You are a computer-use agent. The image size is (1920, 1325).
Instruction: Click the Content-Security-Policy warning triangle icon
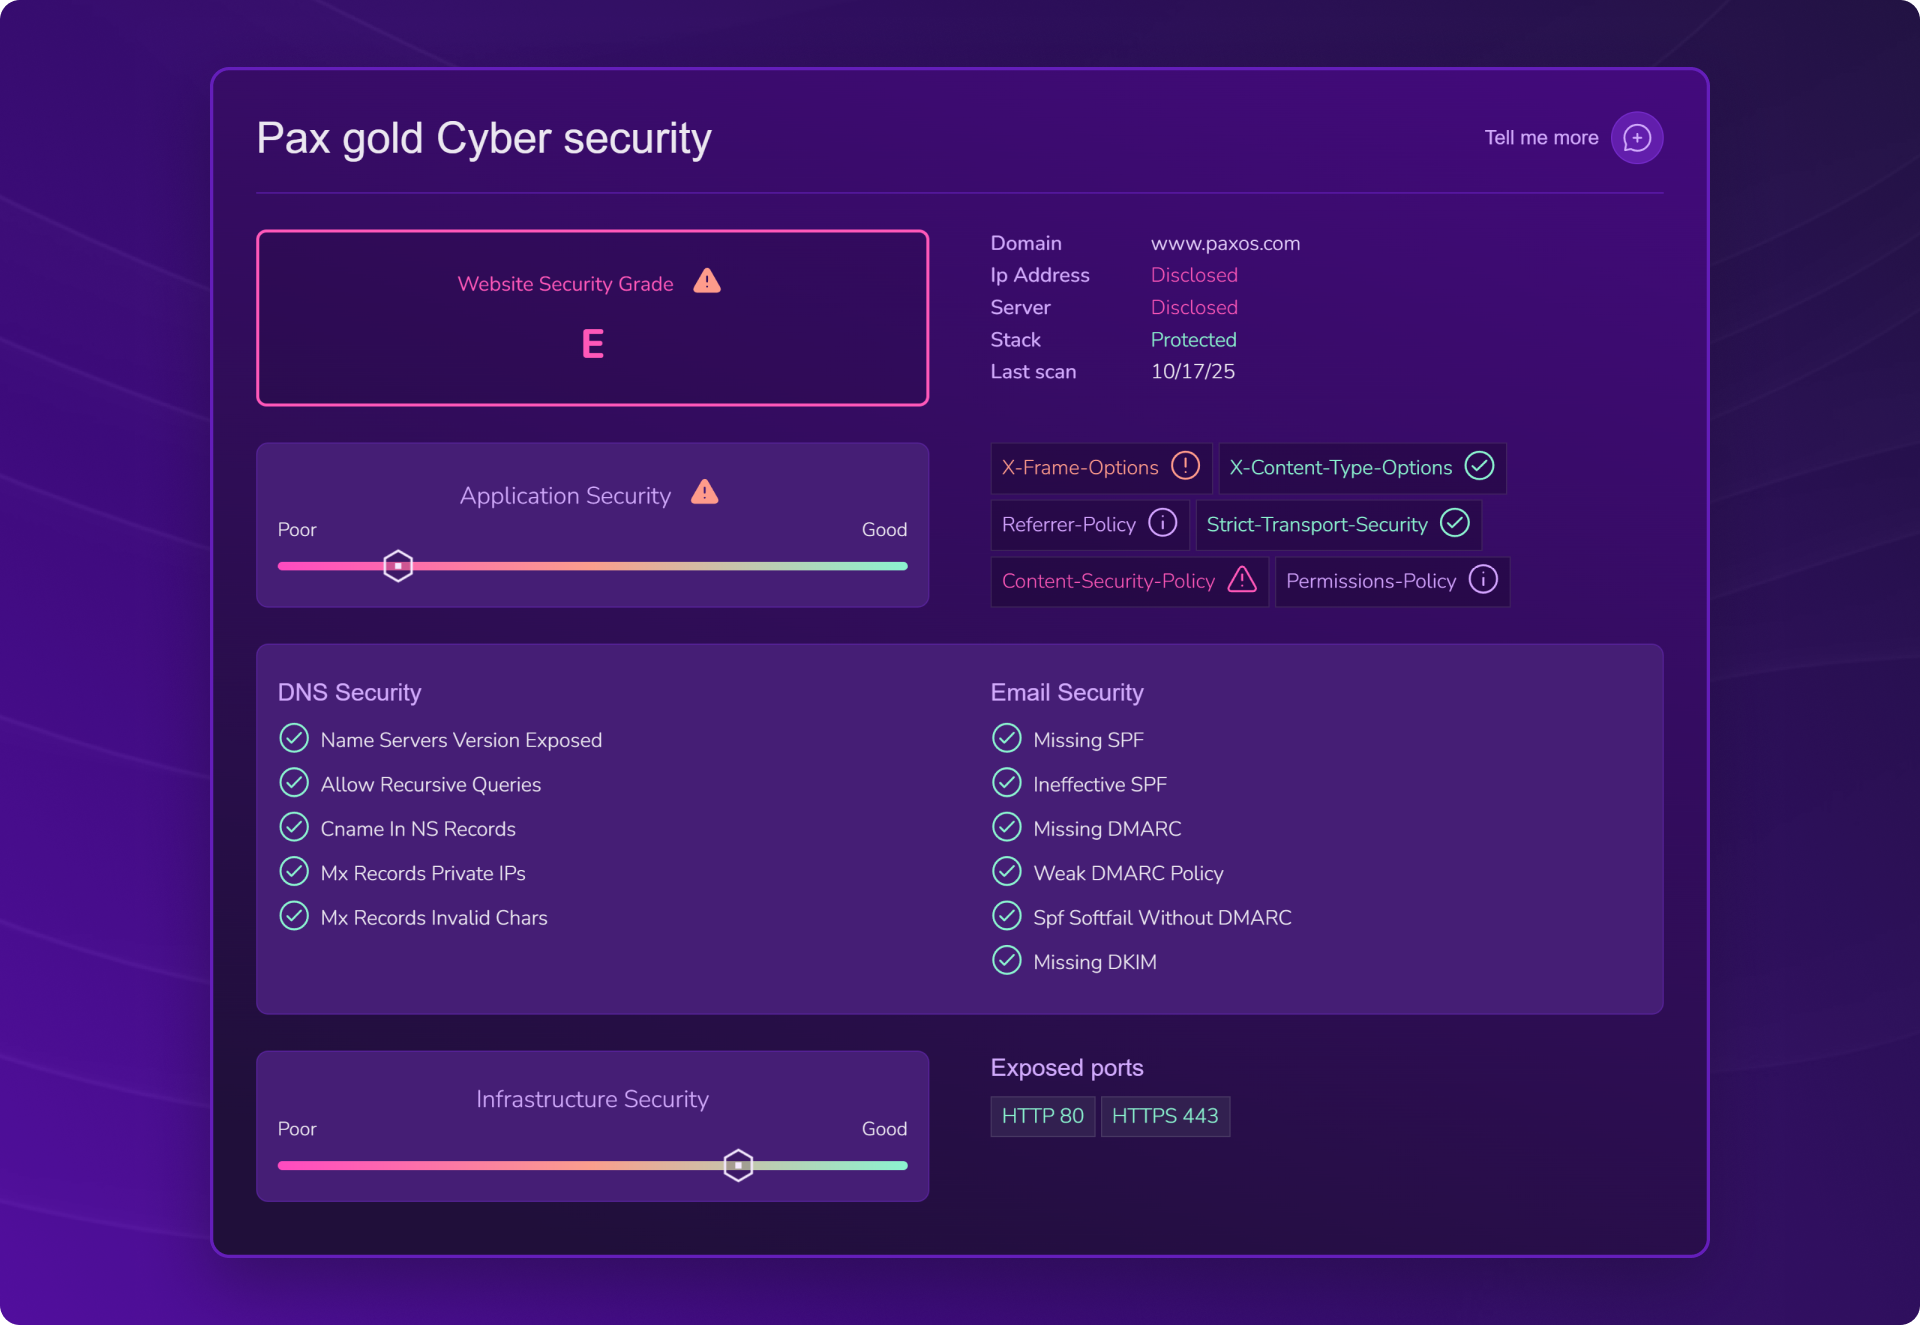(x=1242, y=579)
